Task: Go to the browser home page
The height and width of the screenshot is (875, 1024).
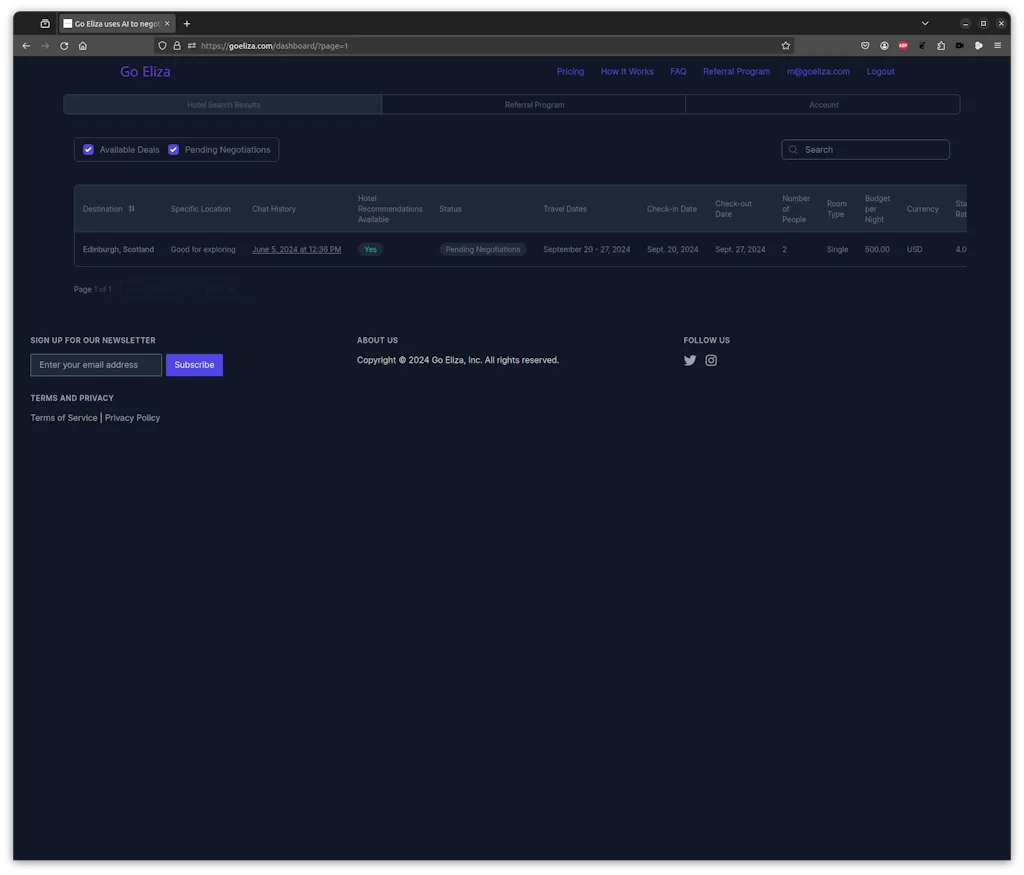Action: pos(83,46)
